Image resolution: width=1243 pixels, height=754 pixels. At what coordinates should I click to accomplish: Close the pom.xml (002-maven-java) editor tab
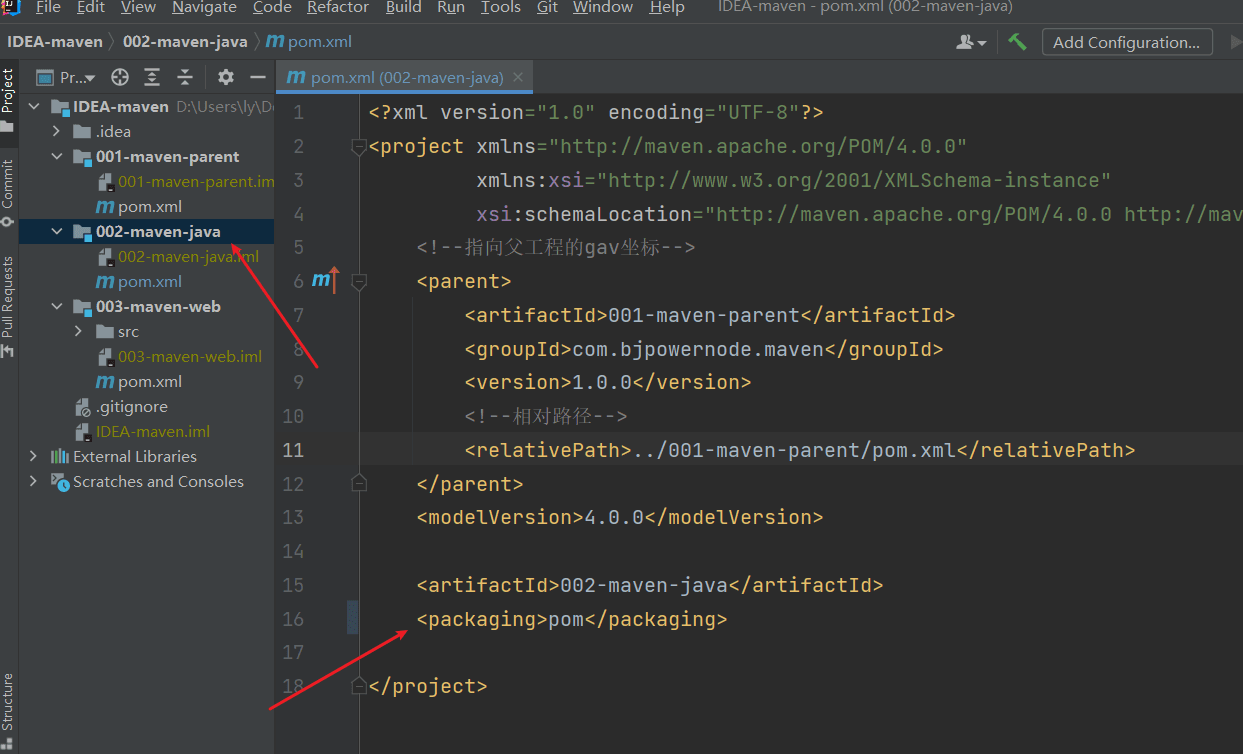coord(517,78)
